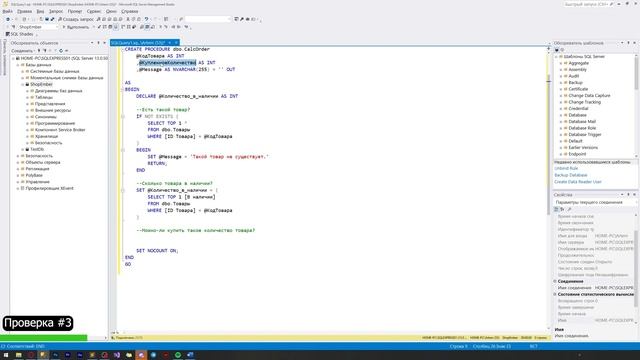Expand the Программирование folder node

27,123
